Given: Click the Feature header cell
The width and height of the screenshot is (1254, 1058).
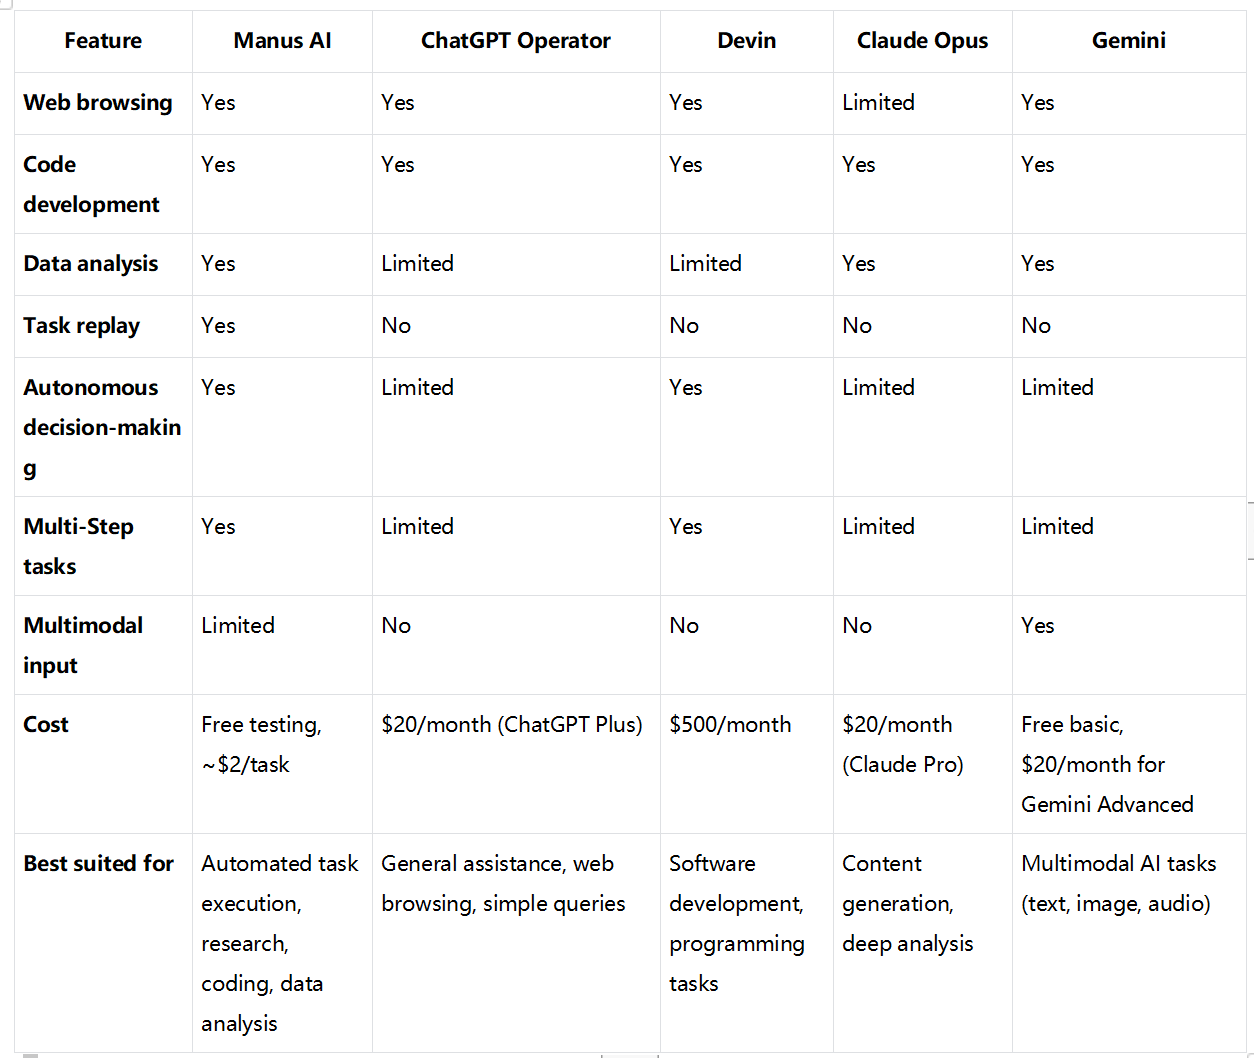Looking at the screenshot, I should click(x=103, y=41).
